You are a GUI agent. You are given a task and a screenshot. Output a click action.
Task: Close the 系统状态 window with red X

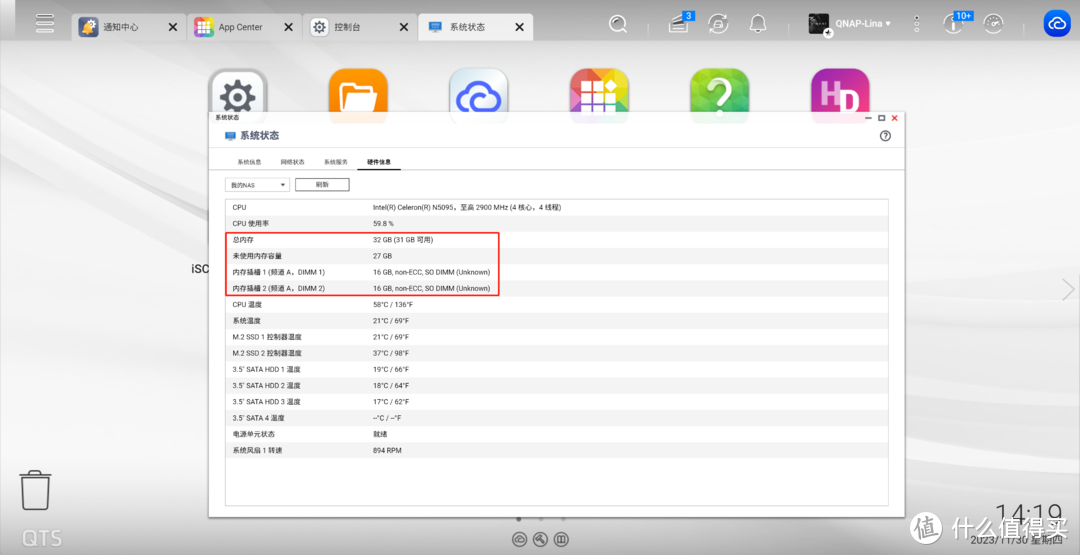[x=895, y=118]
